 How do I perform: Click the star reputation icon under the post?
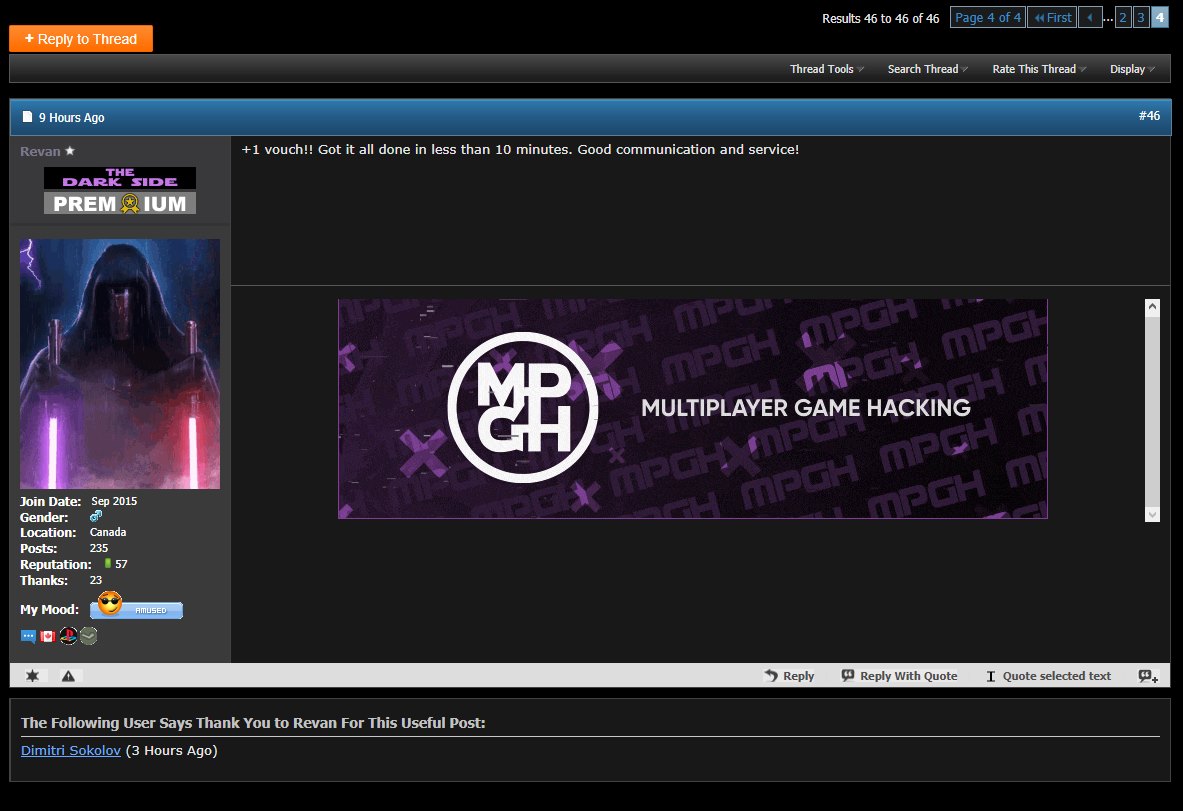tap(32, 675)
